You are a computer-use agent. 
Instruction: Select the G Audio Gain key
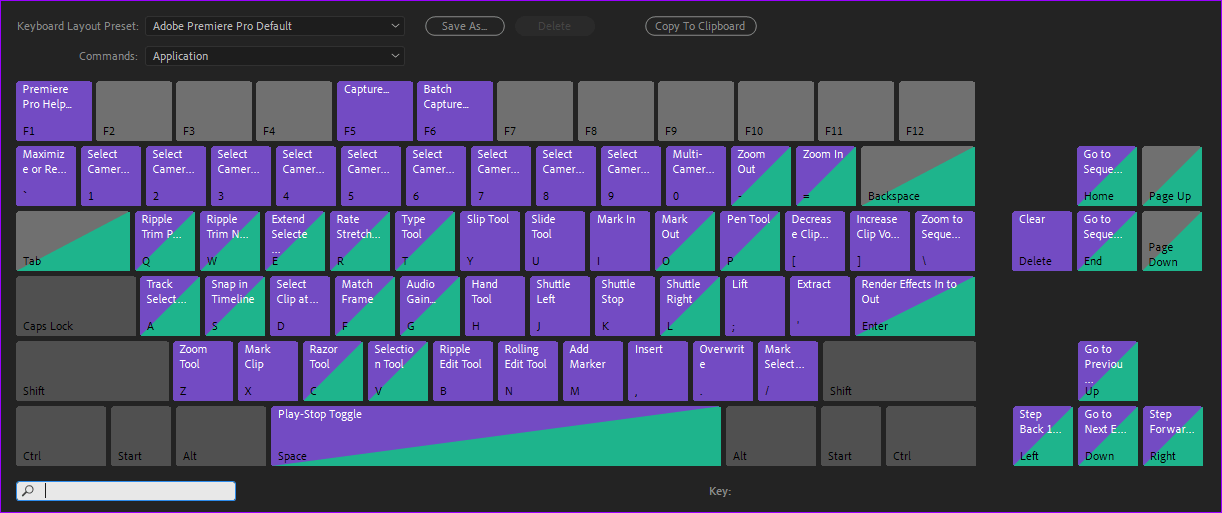pyautogui.click(x=430, y=306)
